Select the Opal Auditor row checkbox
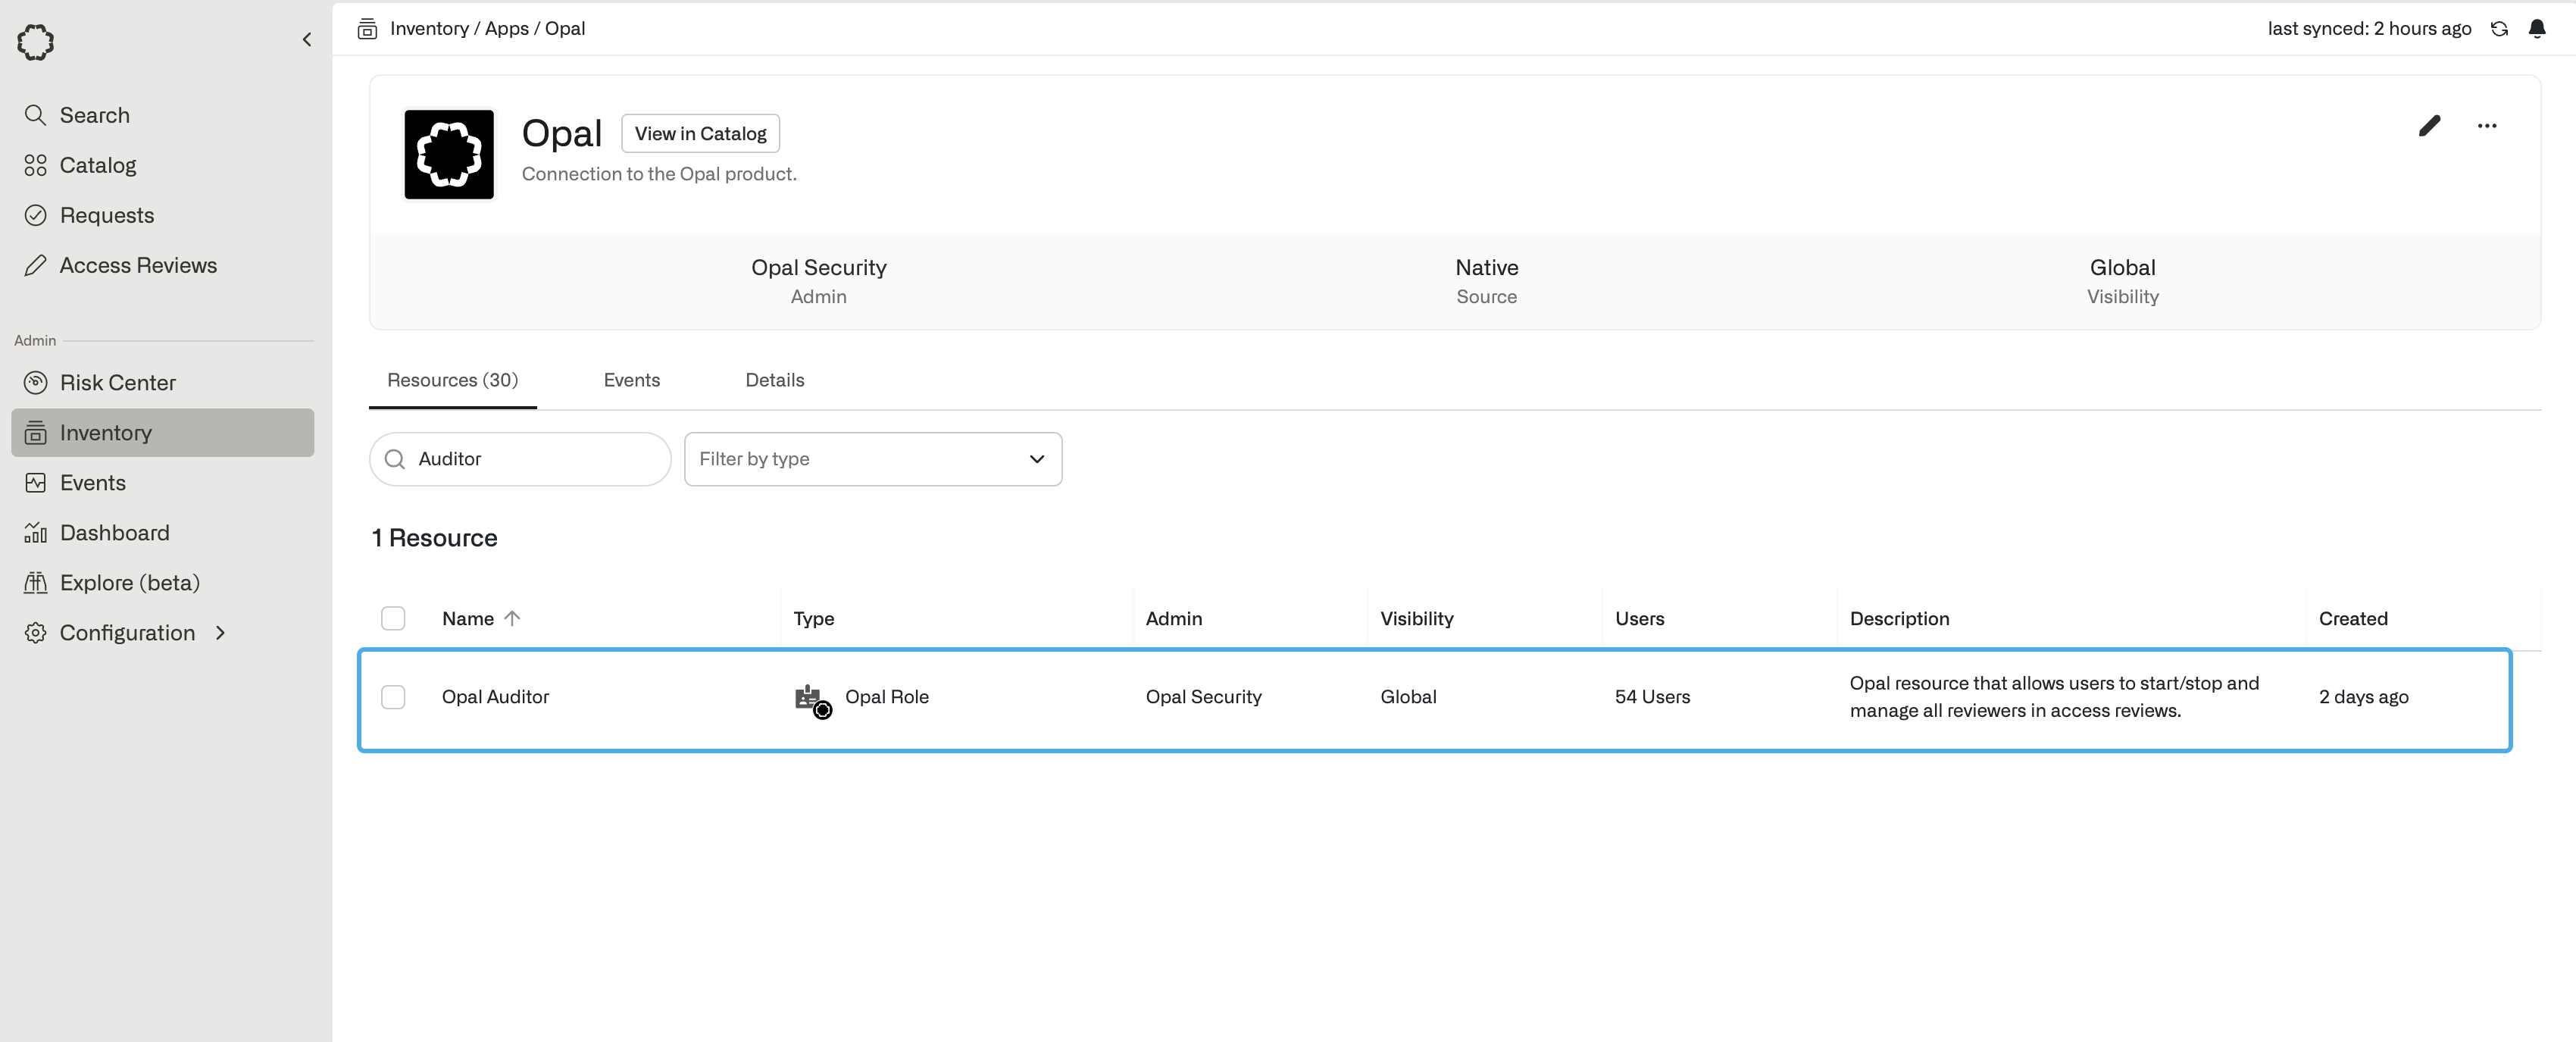 click(x=393, y=697)
